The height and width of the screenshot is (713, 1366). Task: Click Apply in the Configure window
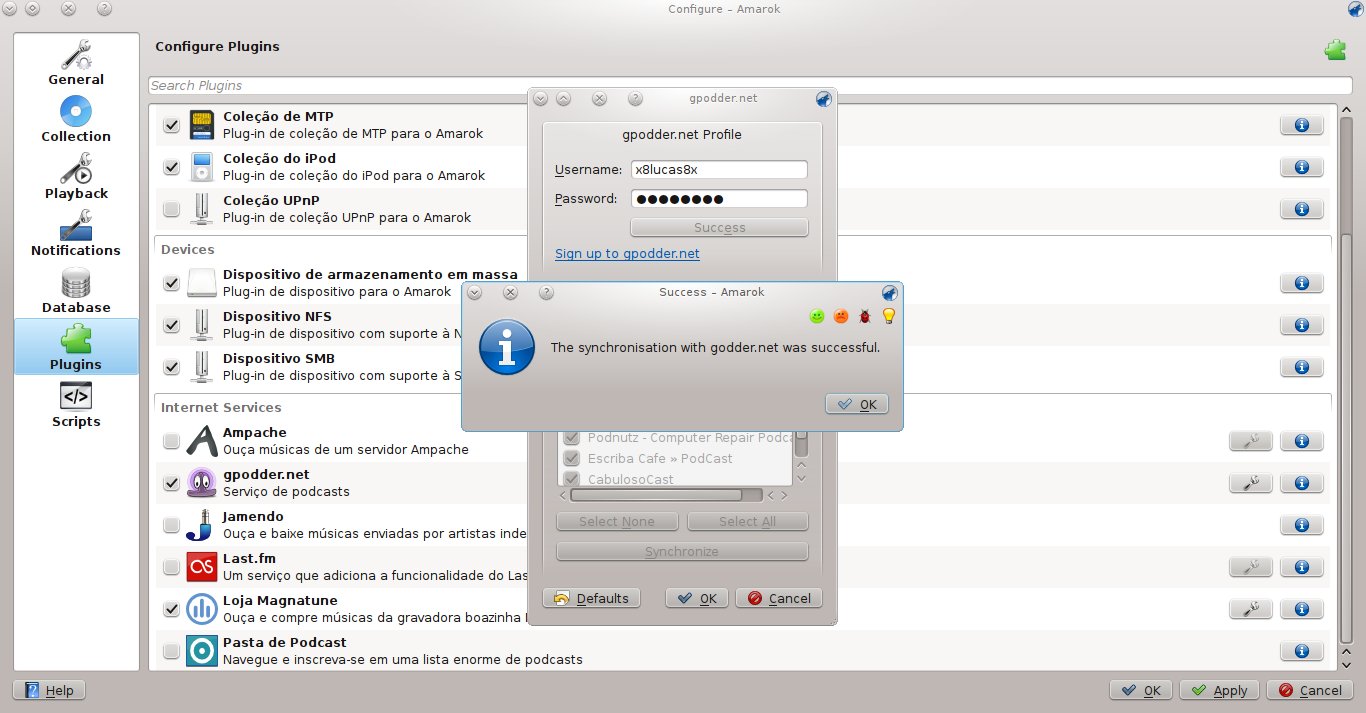(x=1219, y=690)
